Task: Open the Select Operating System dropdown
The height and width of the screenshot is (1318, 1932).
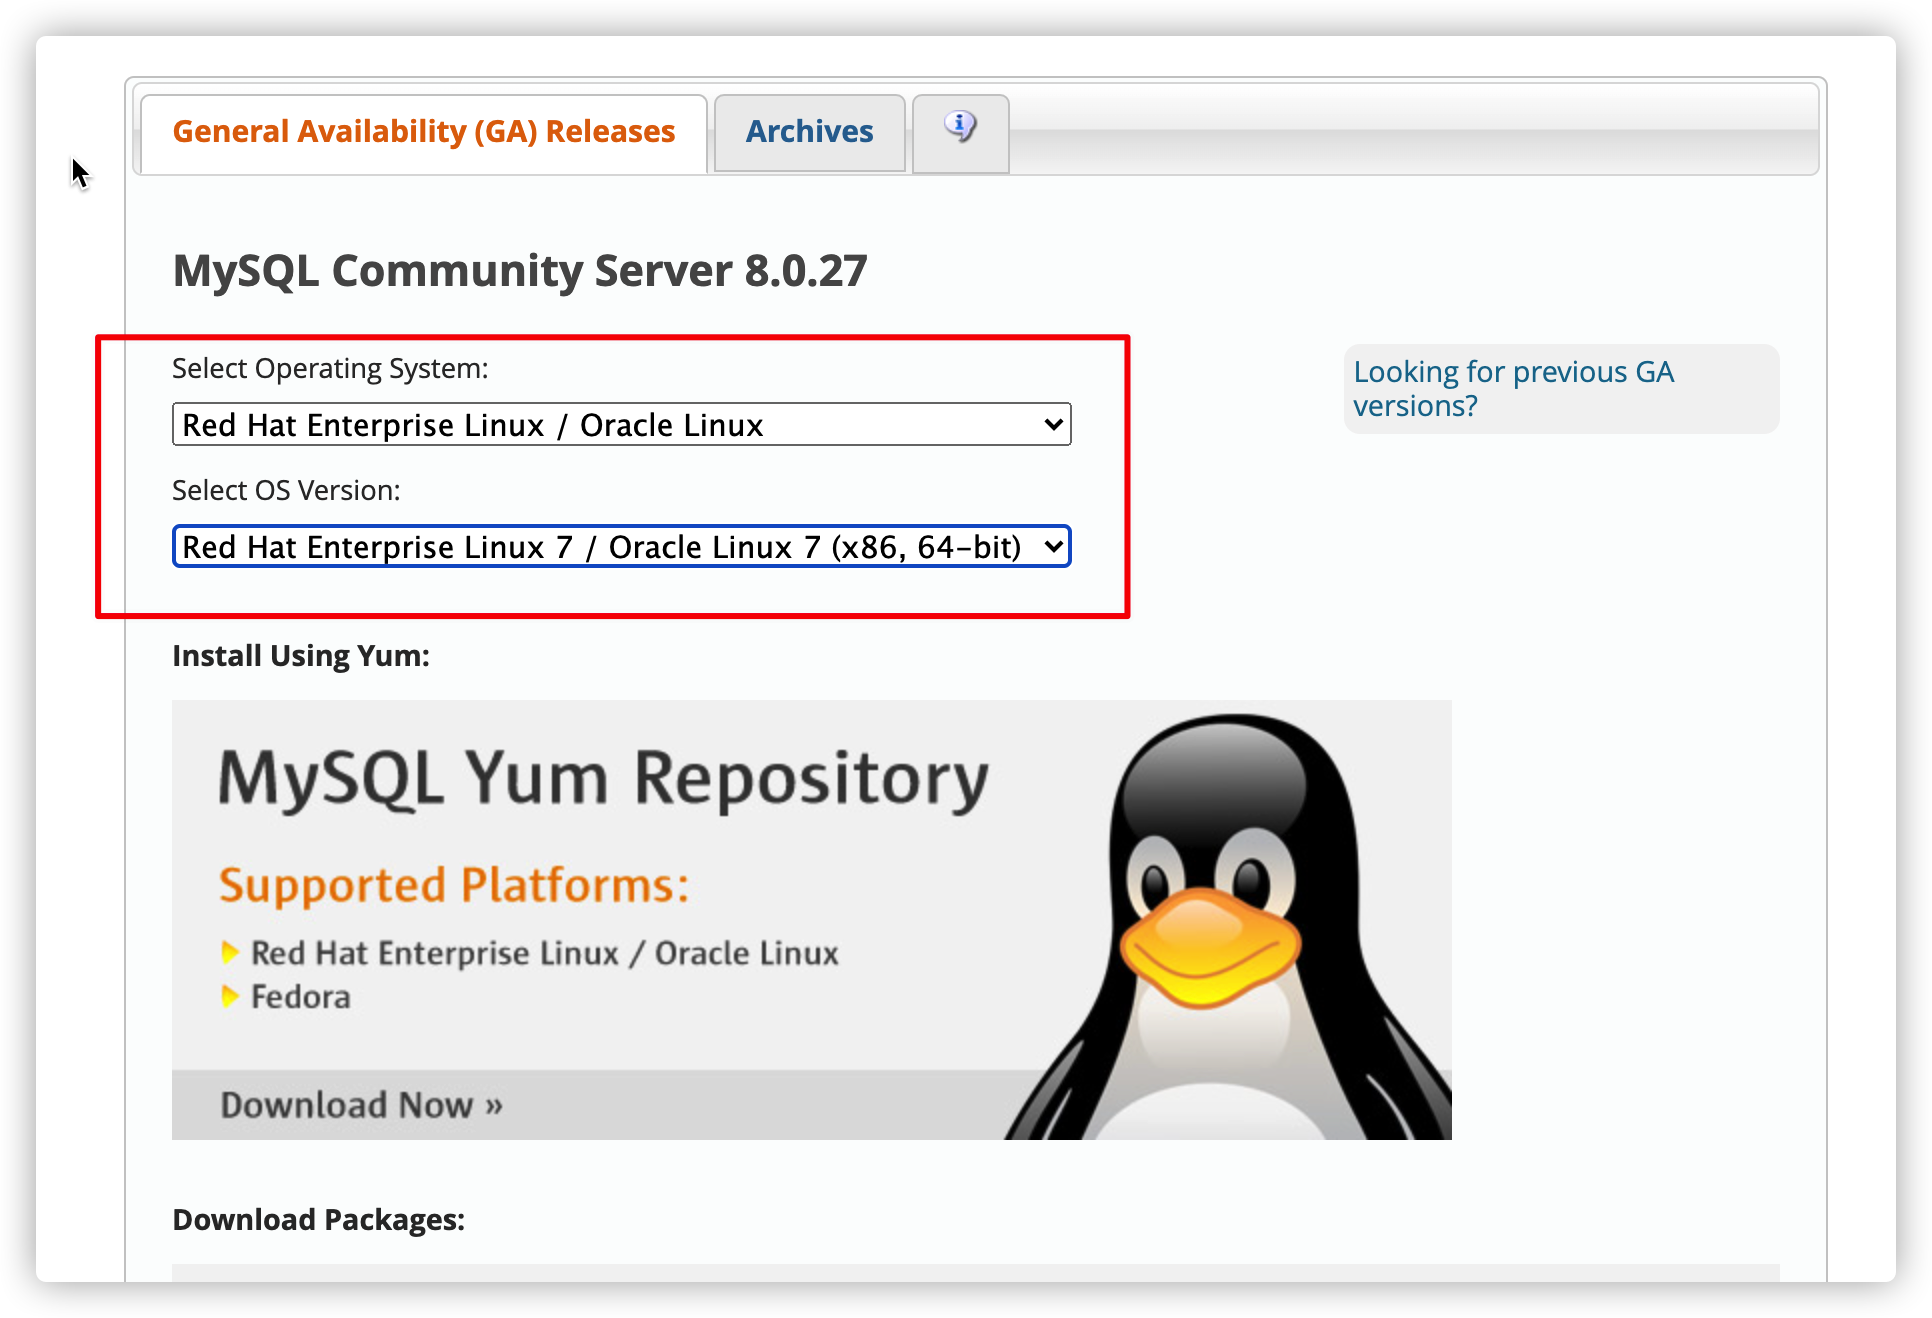Action: pyautogui.click(x=621, y=425)
